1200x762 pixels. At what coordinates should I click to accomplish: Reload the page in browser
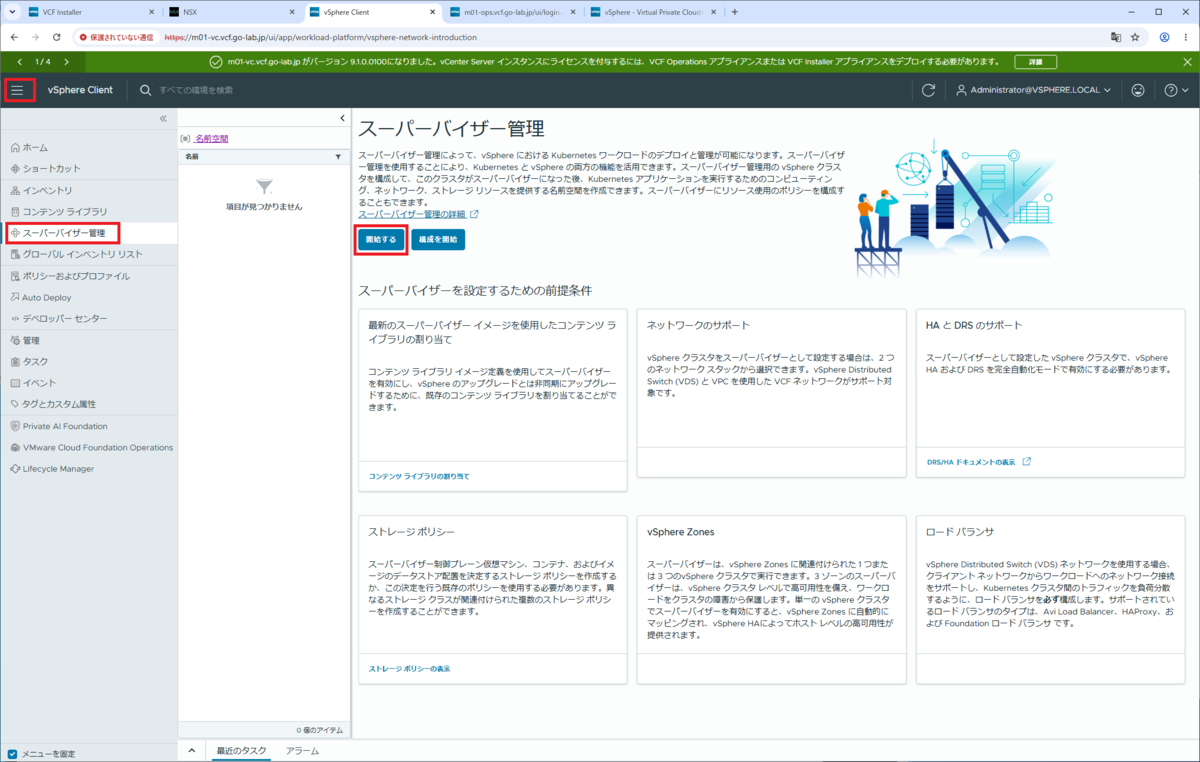click(57, 37)
